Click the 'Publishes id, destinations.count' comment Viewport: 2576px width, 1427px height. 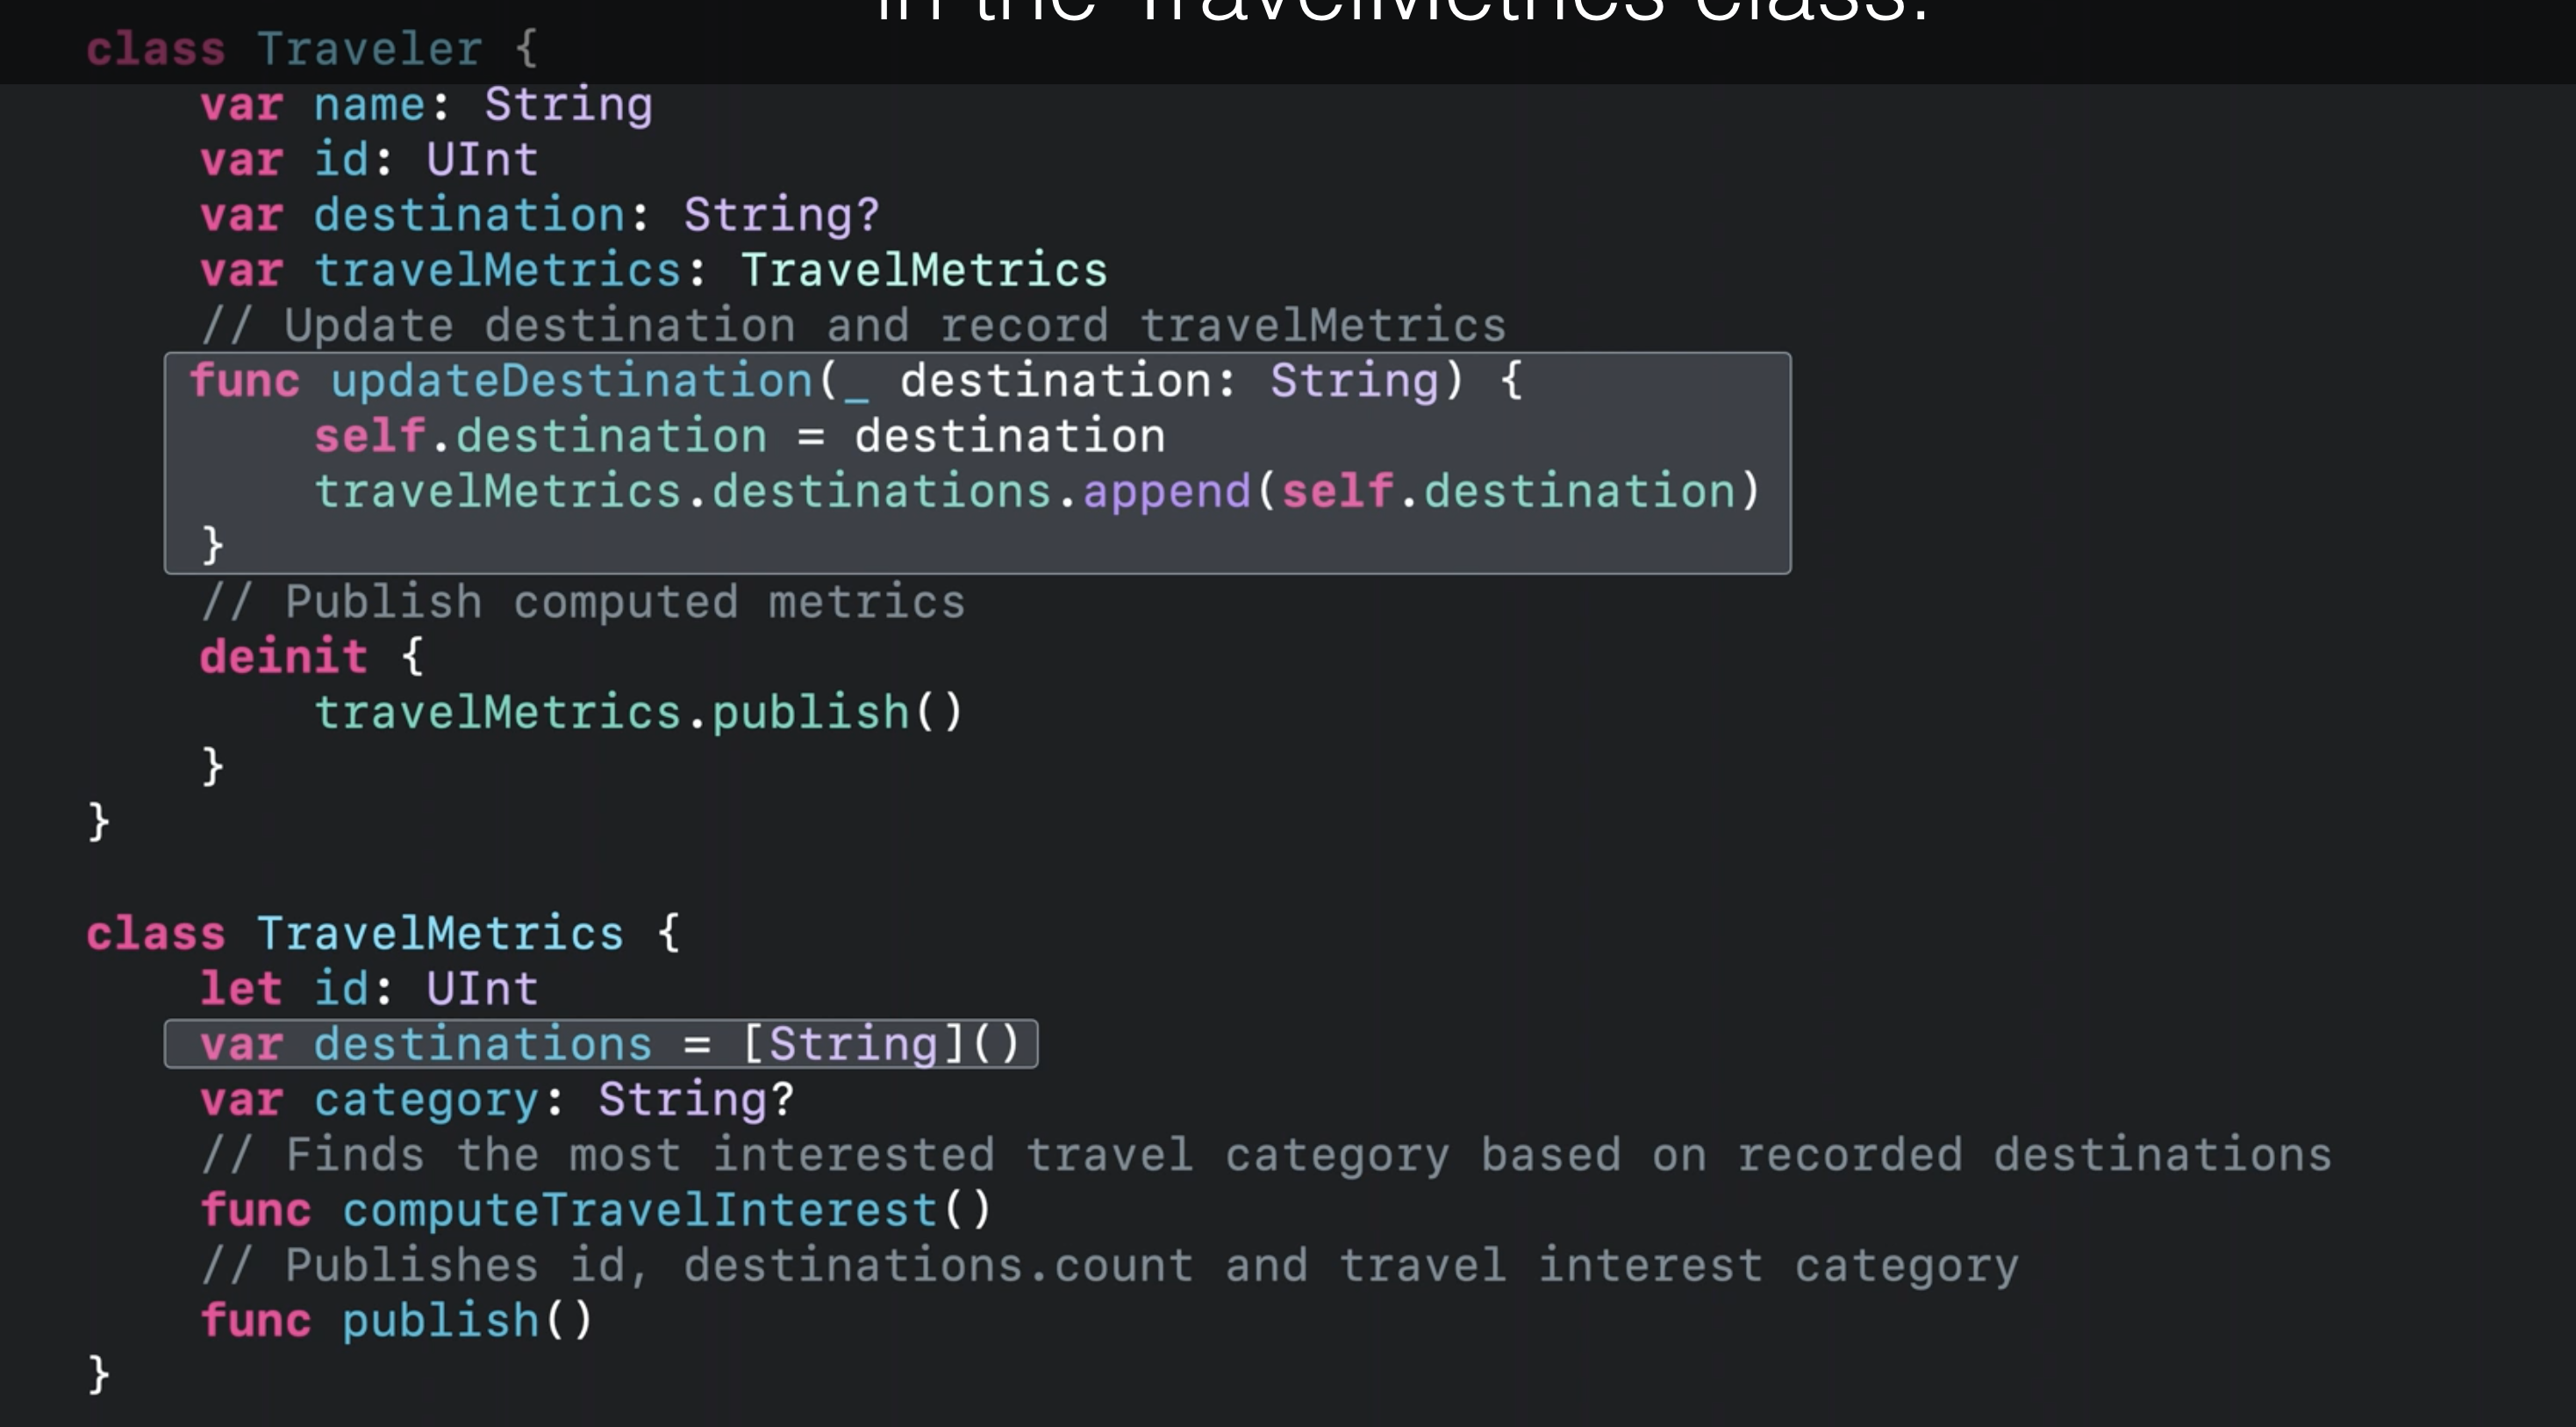pyautogui.click(x=1108, y=1266)
